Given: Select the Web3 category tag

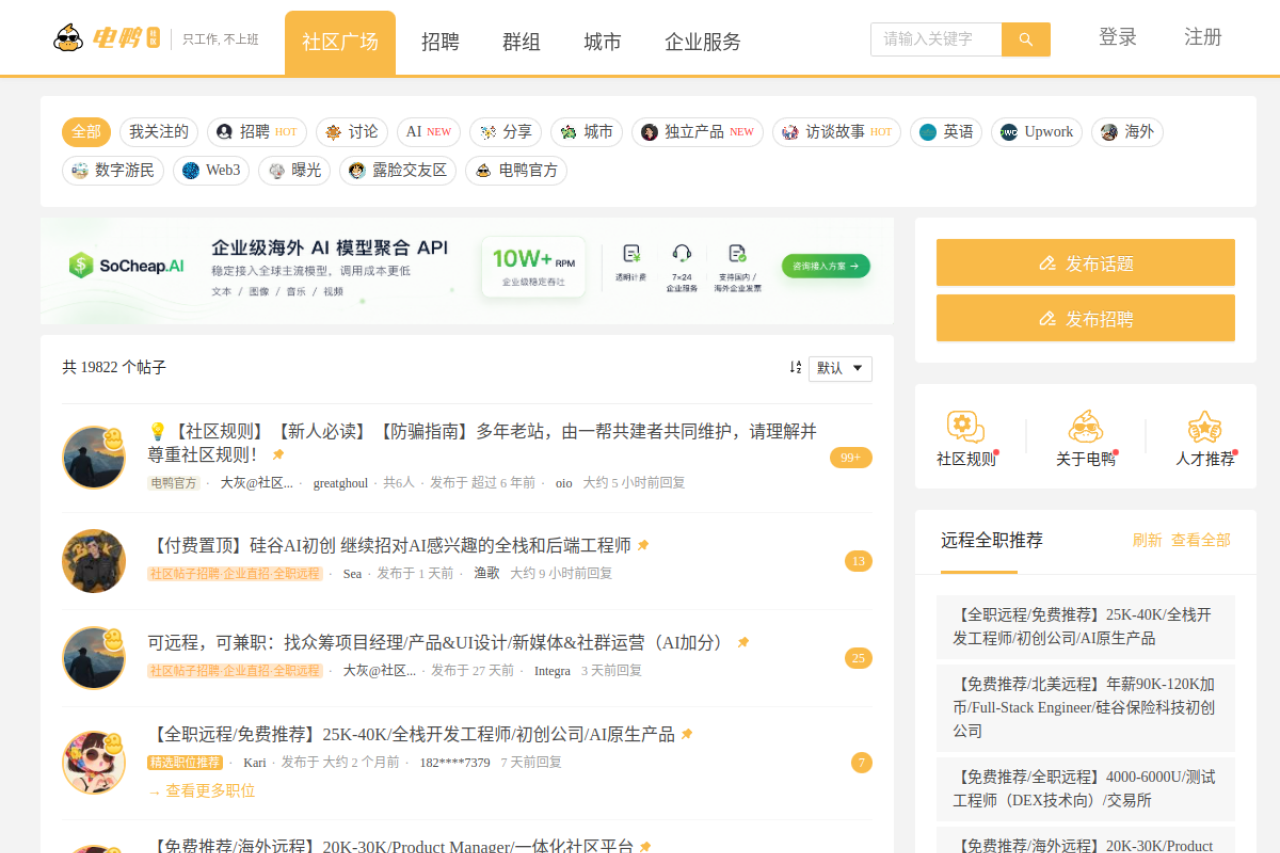Looking at the screenshot, I should click(x=211, y=171).
